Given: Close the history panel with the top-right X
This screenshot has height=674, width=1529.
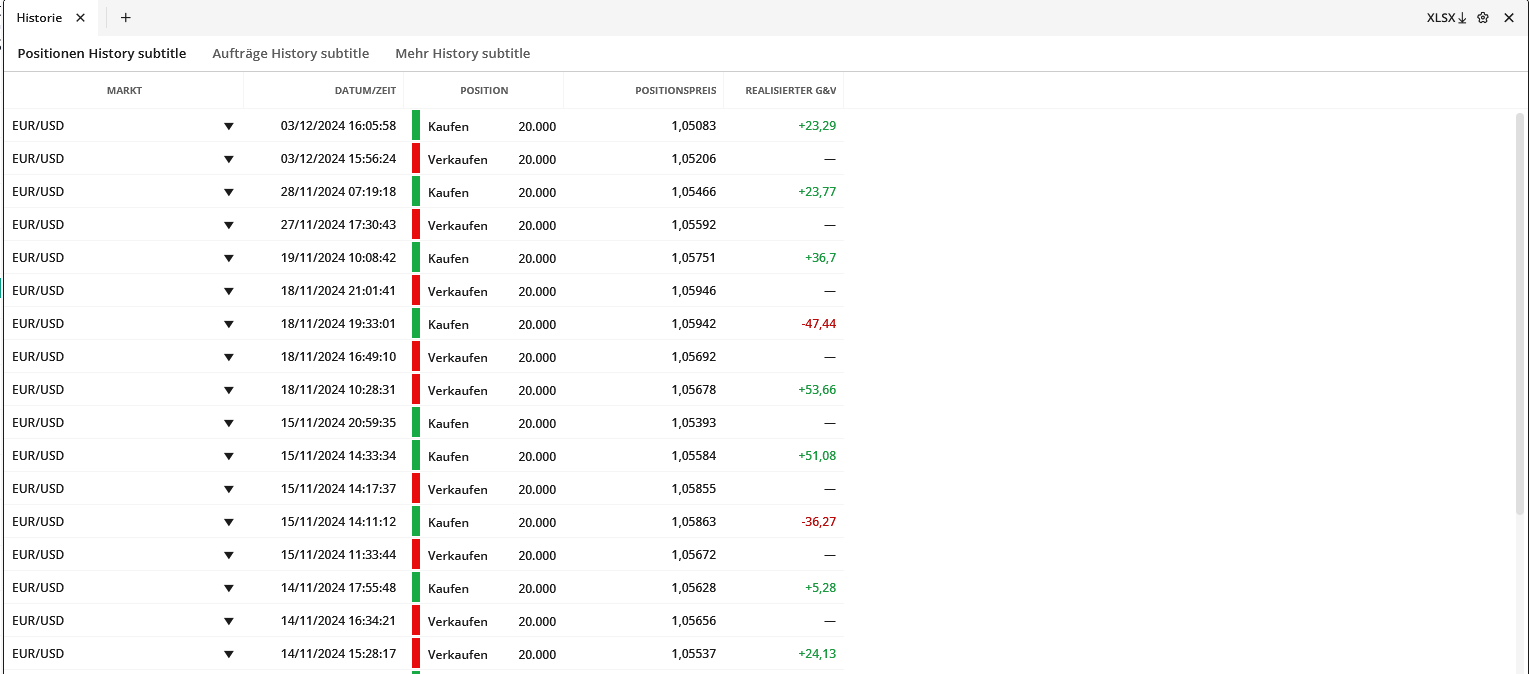Looking at the screenshot, I should [1509, 17].
